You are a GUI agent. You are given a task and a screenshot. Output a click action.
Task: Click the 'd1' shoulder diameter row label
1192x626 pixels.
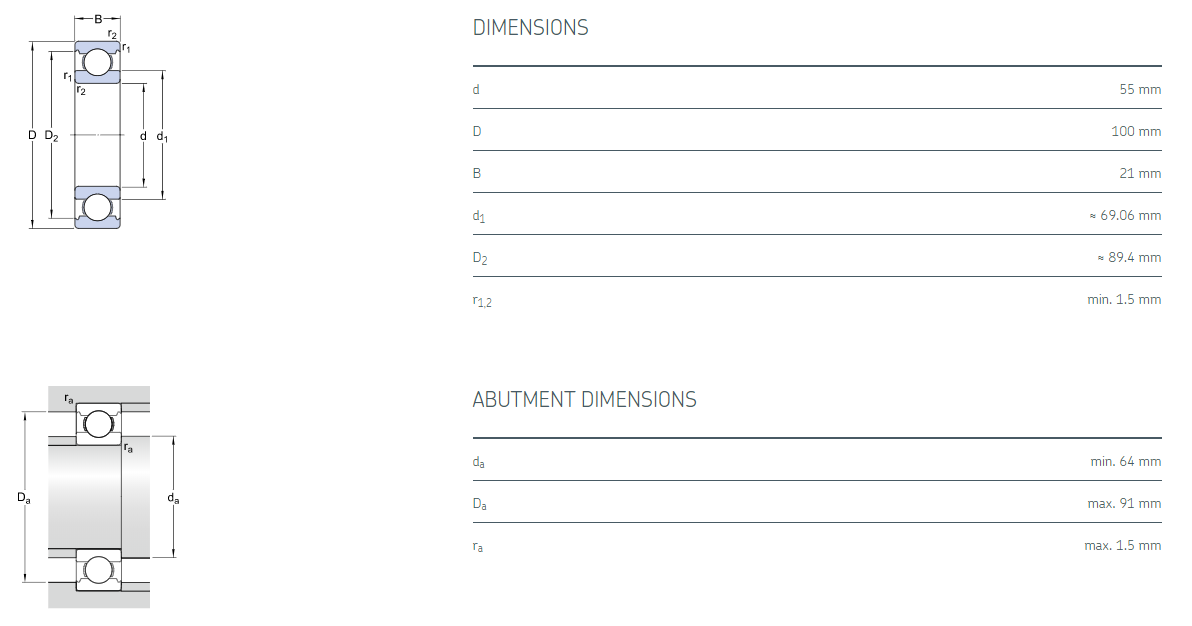(x=479, y=216)
